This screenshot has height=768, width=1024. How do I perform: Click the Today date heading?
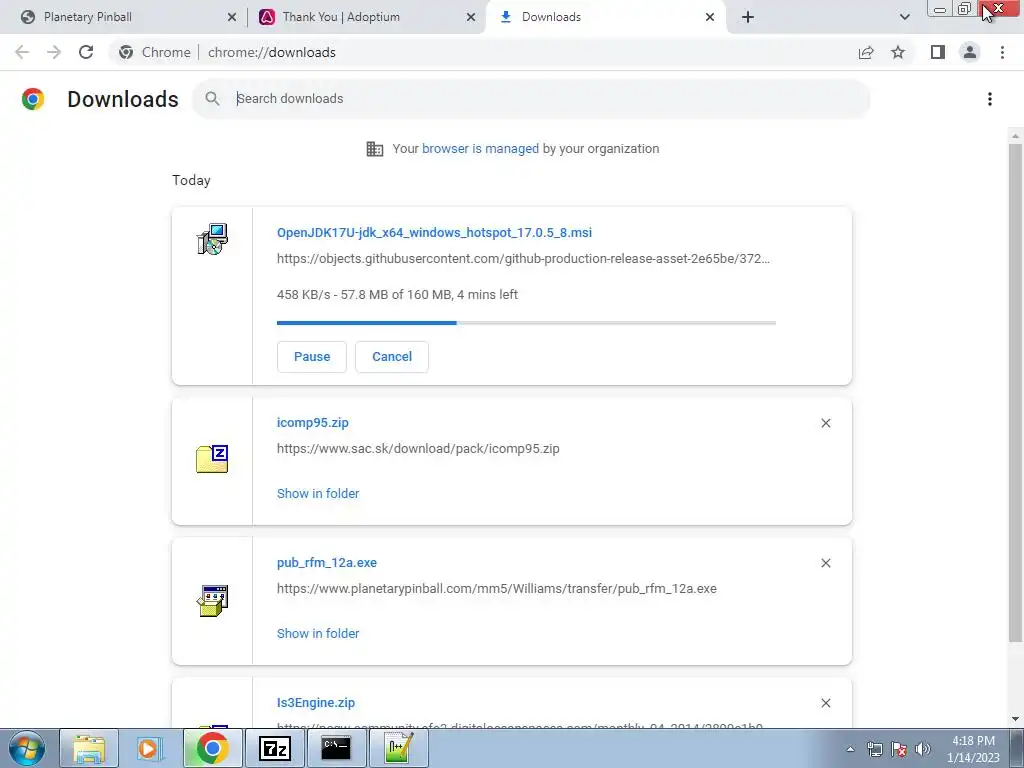pos(191,180)
